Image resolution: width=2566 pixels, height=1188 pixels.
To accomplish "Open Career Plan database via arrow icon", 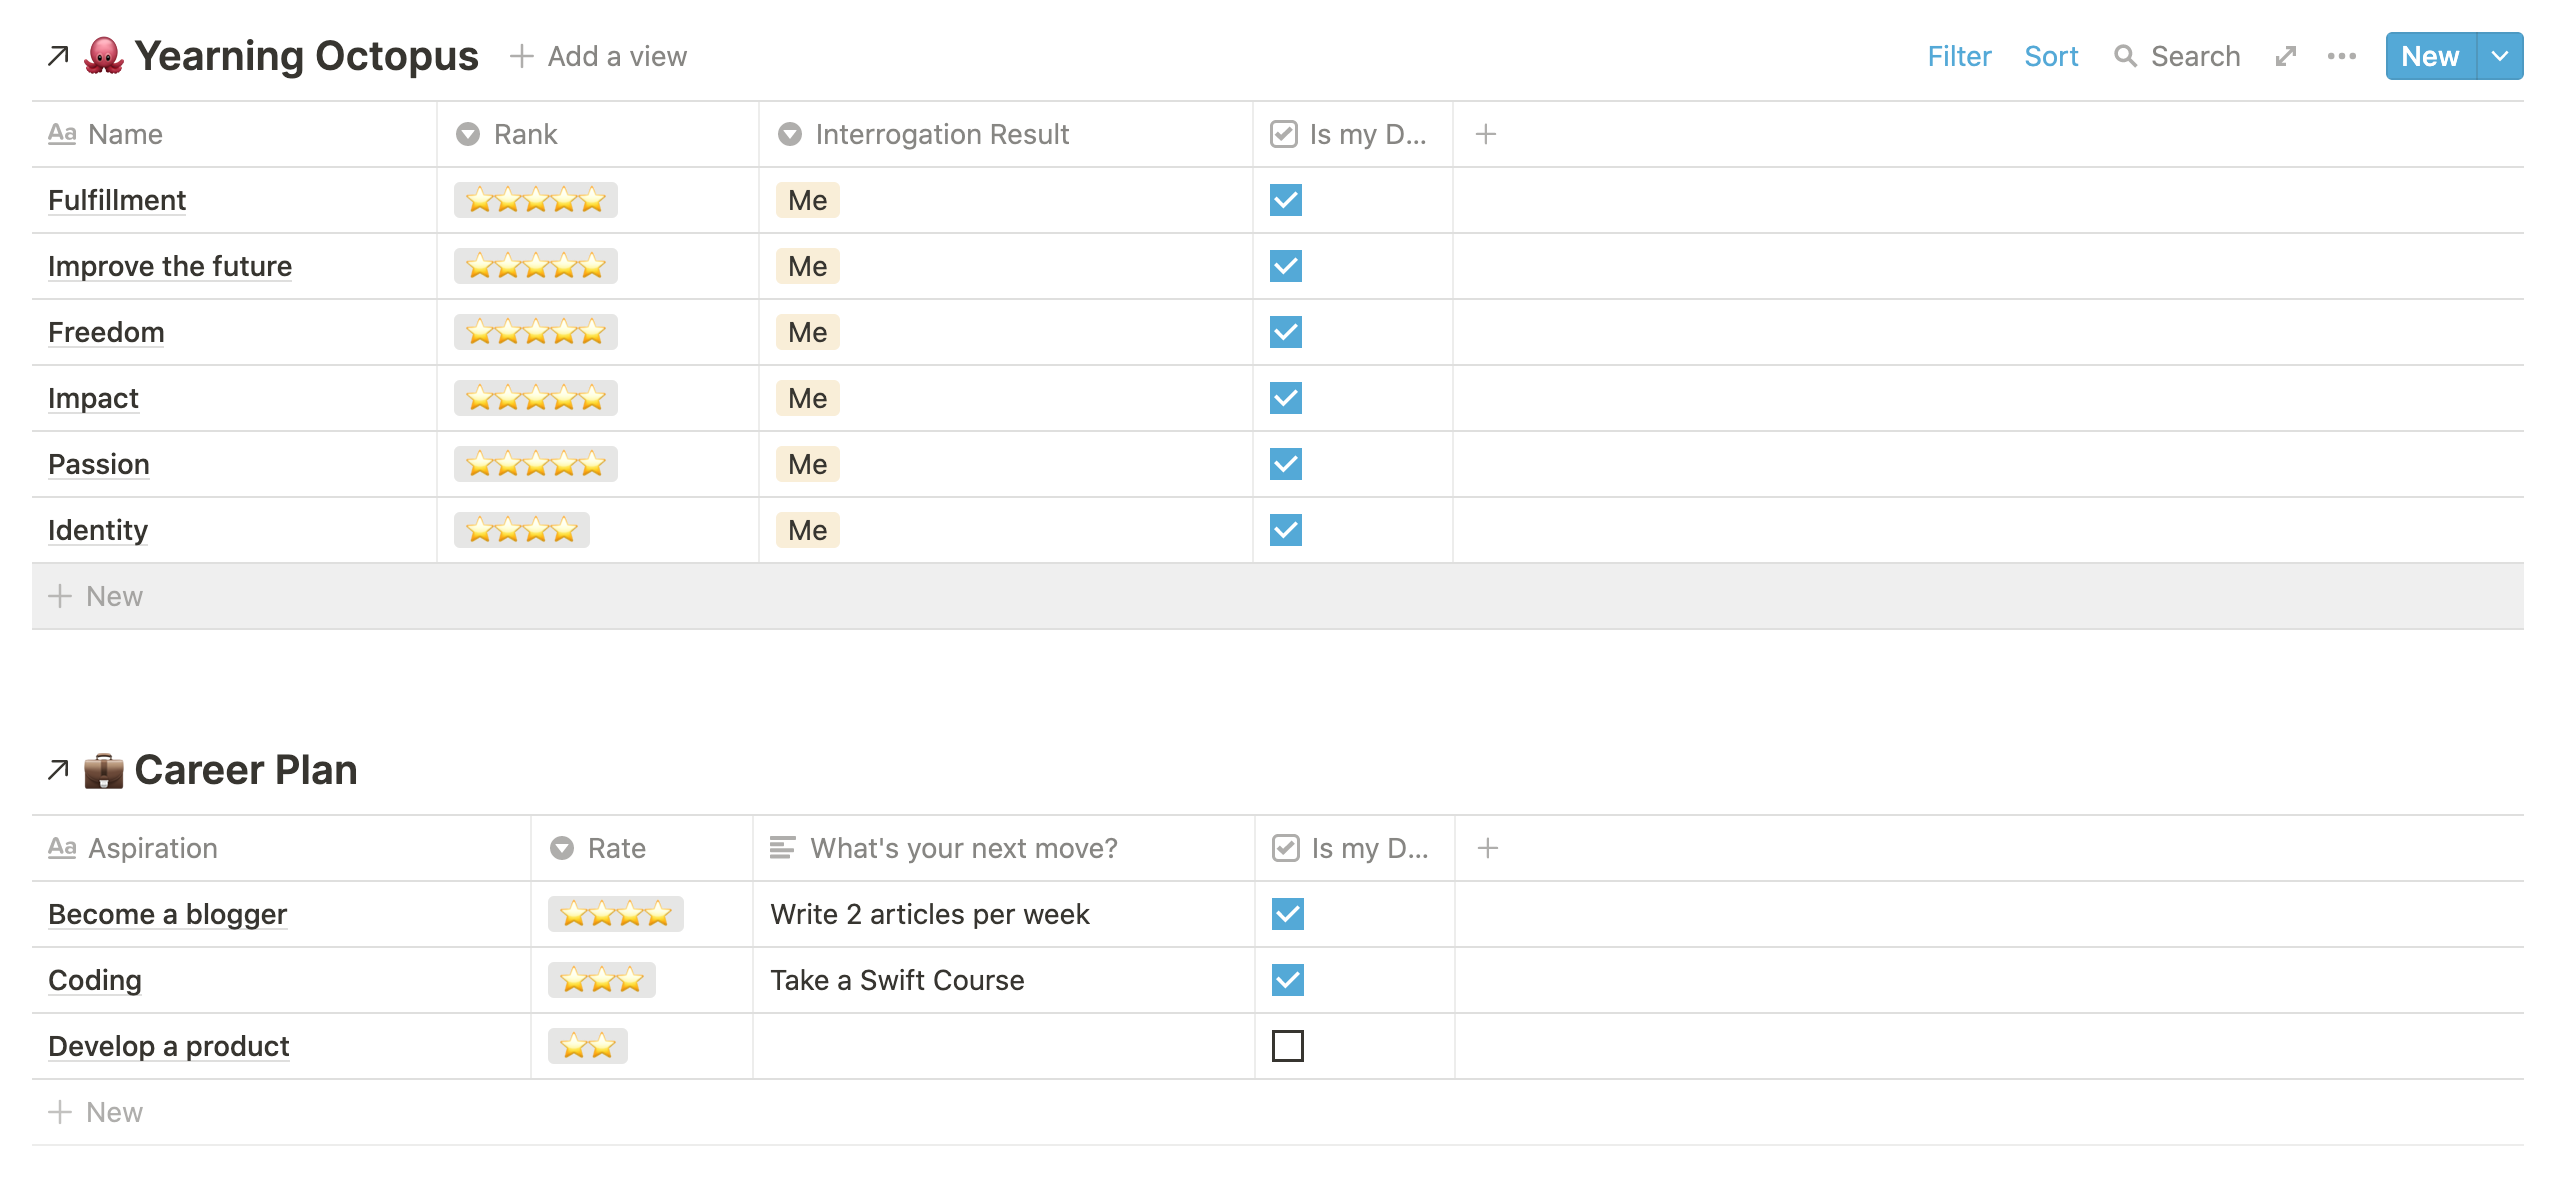I will 58,770.
